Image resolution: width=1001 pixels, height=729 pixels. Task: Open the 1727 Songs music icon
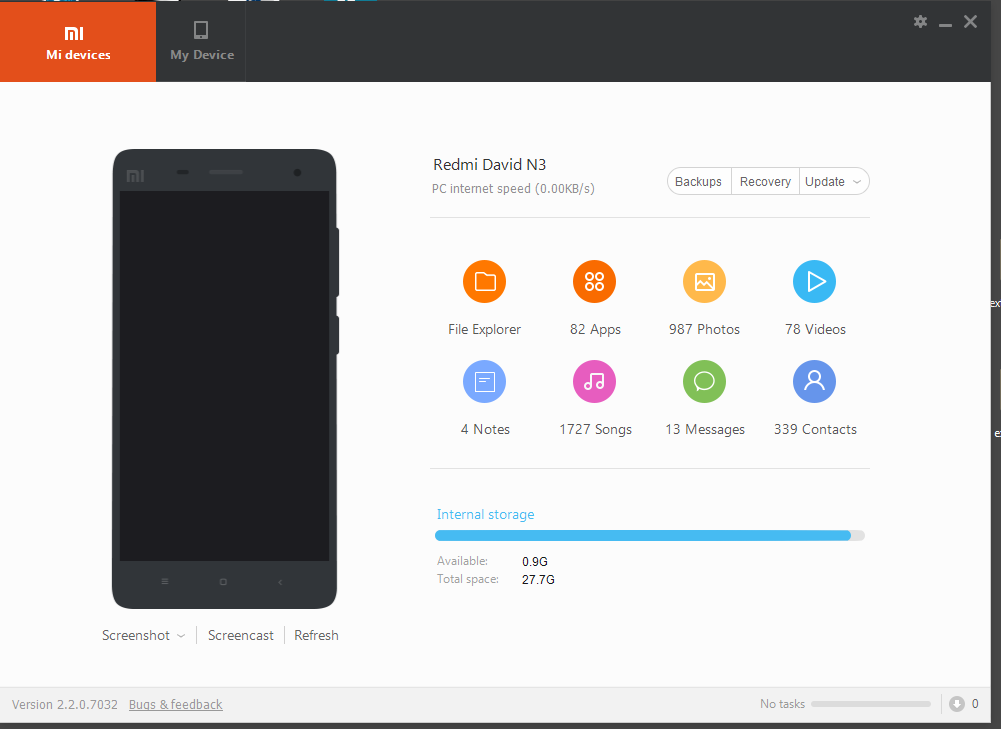coord(594,382)
